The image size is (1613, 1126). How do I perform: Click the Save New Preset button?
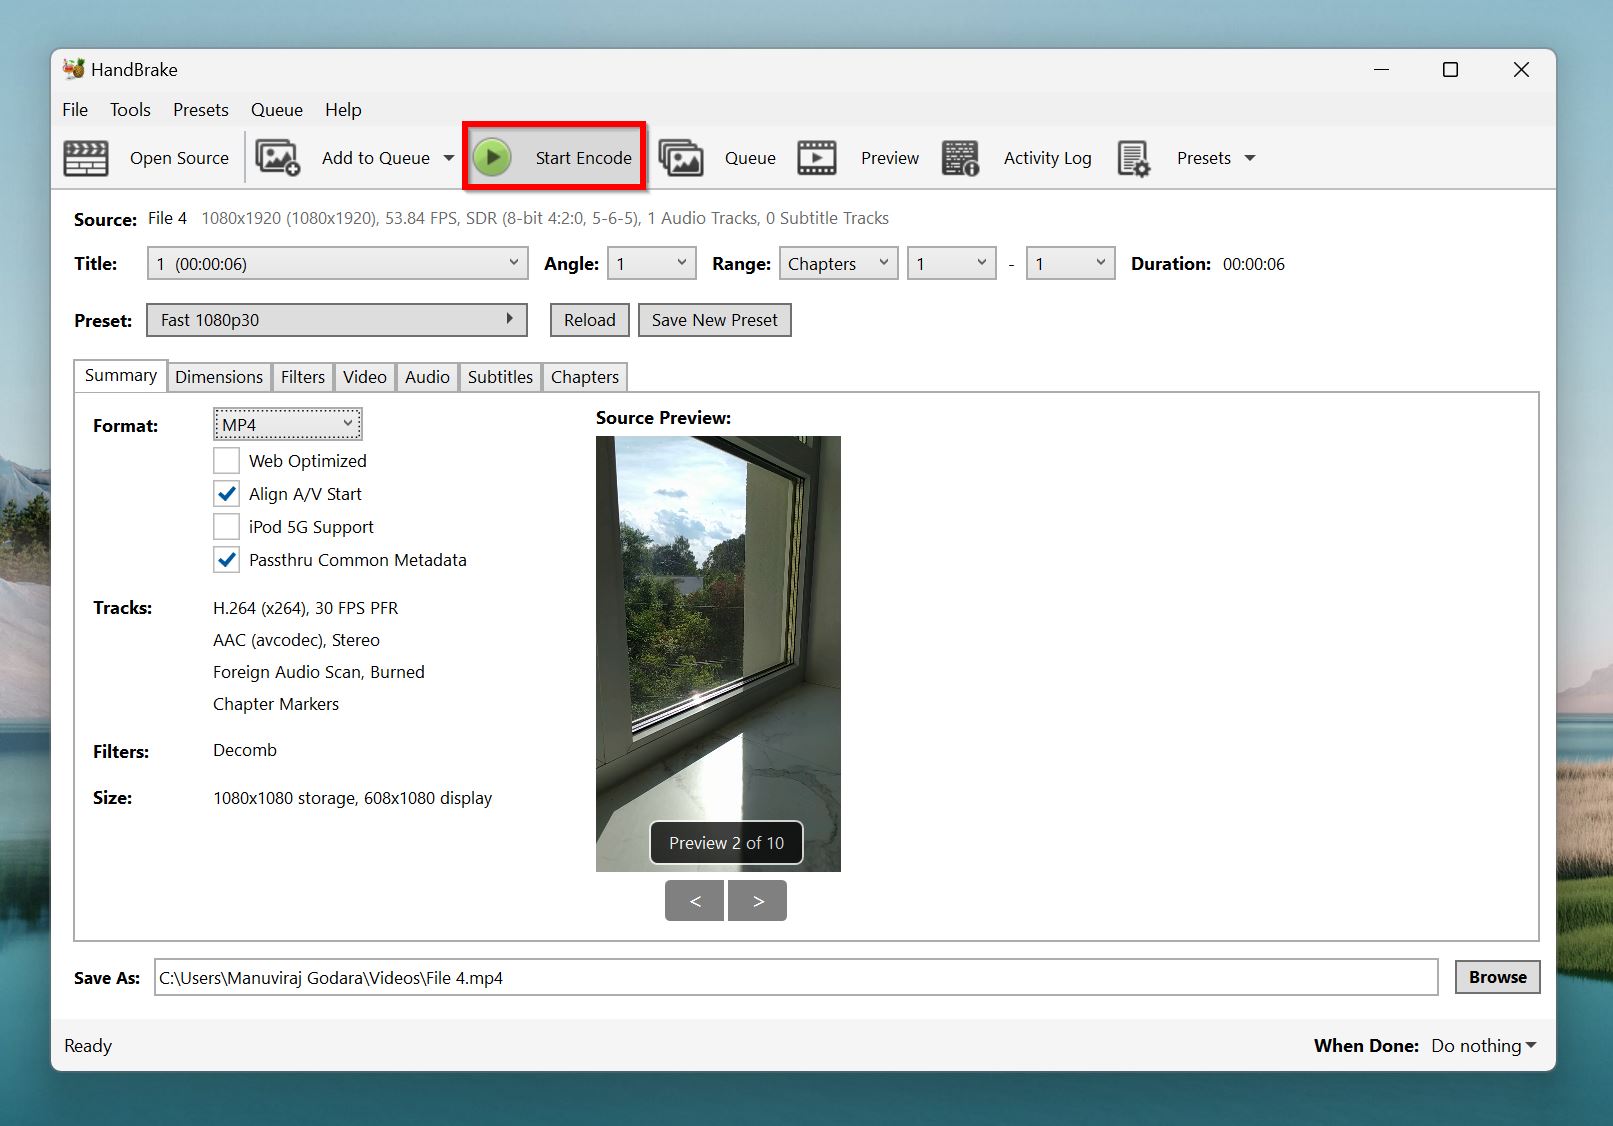pos(714,320)
